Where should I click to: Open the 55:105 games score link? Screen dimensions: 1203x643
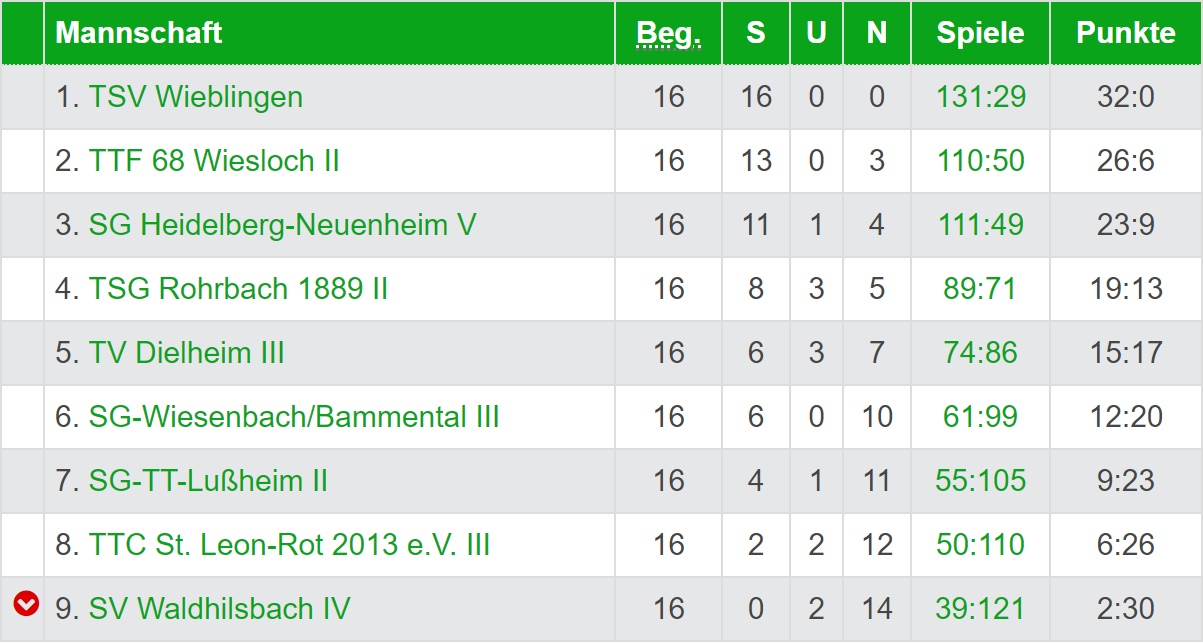(980, 481)
